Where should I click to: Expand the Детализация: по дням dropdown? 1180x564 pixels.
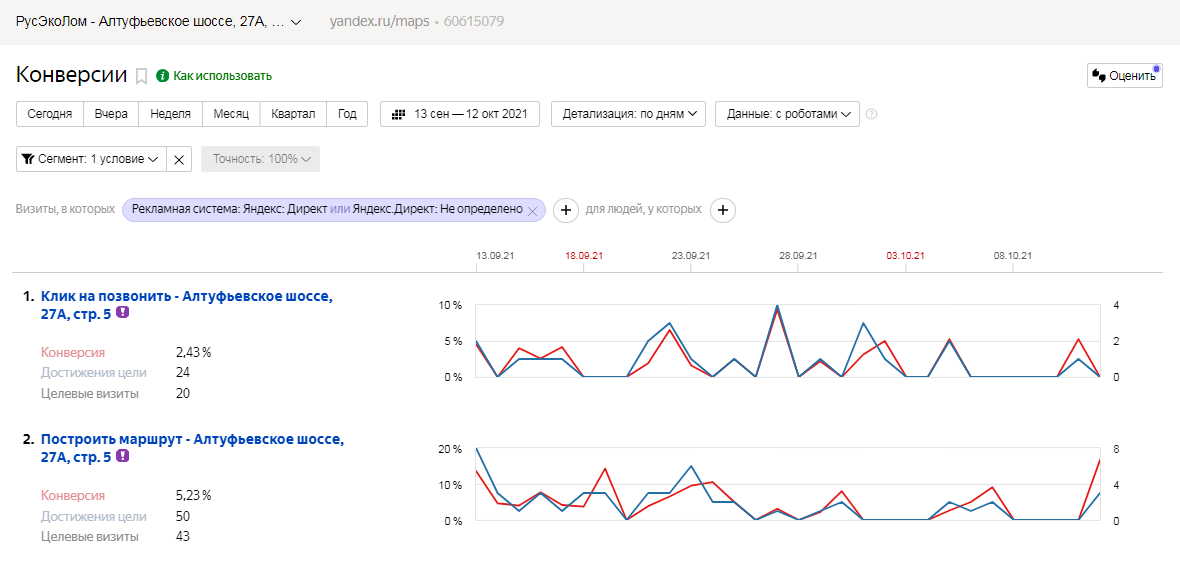628,114
